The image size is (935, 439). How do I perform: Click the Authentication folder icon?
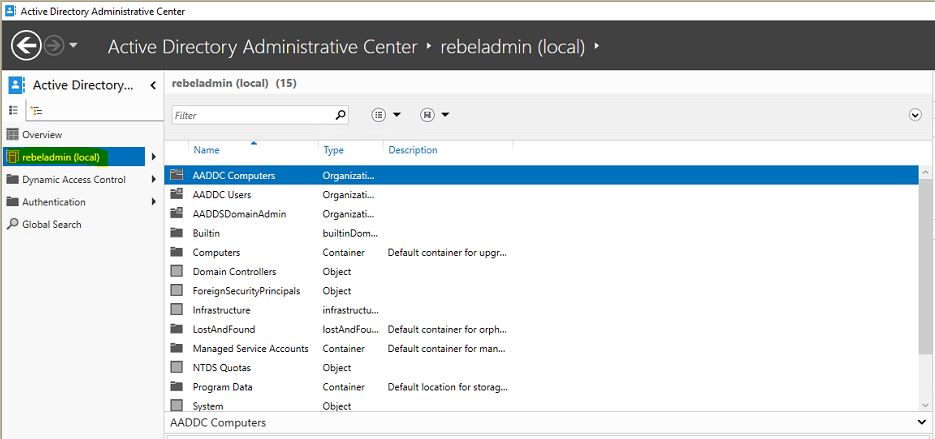point(13,202)
